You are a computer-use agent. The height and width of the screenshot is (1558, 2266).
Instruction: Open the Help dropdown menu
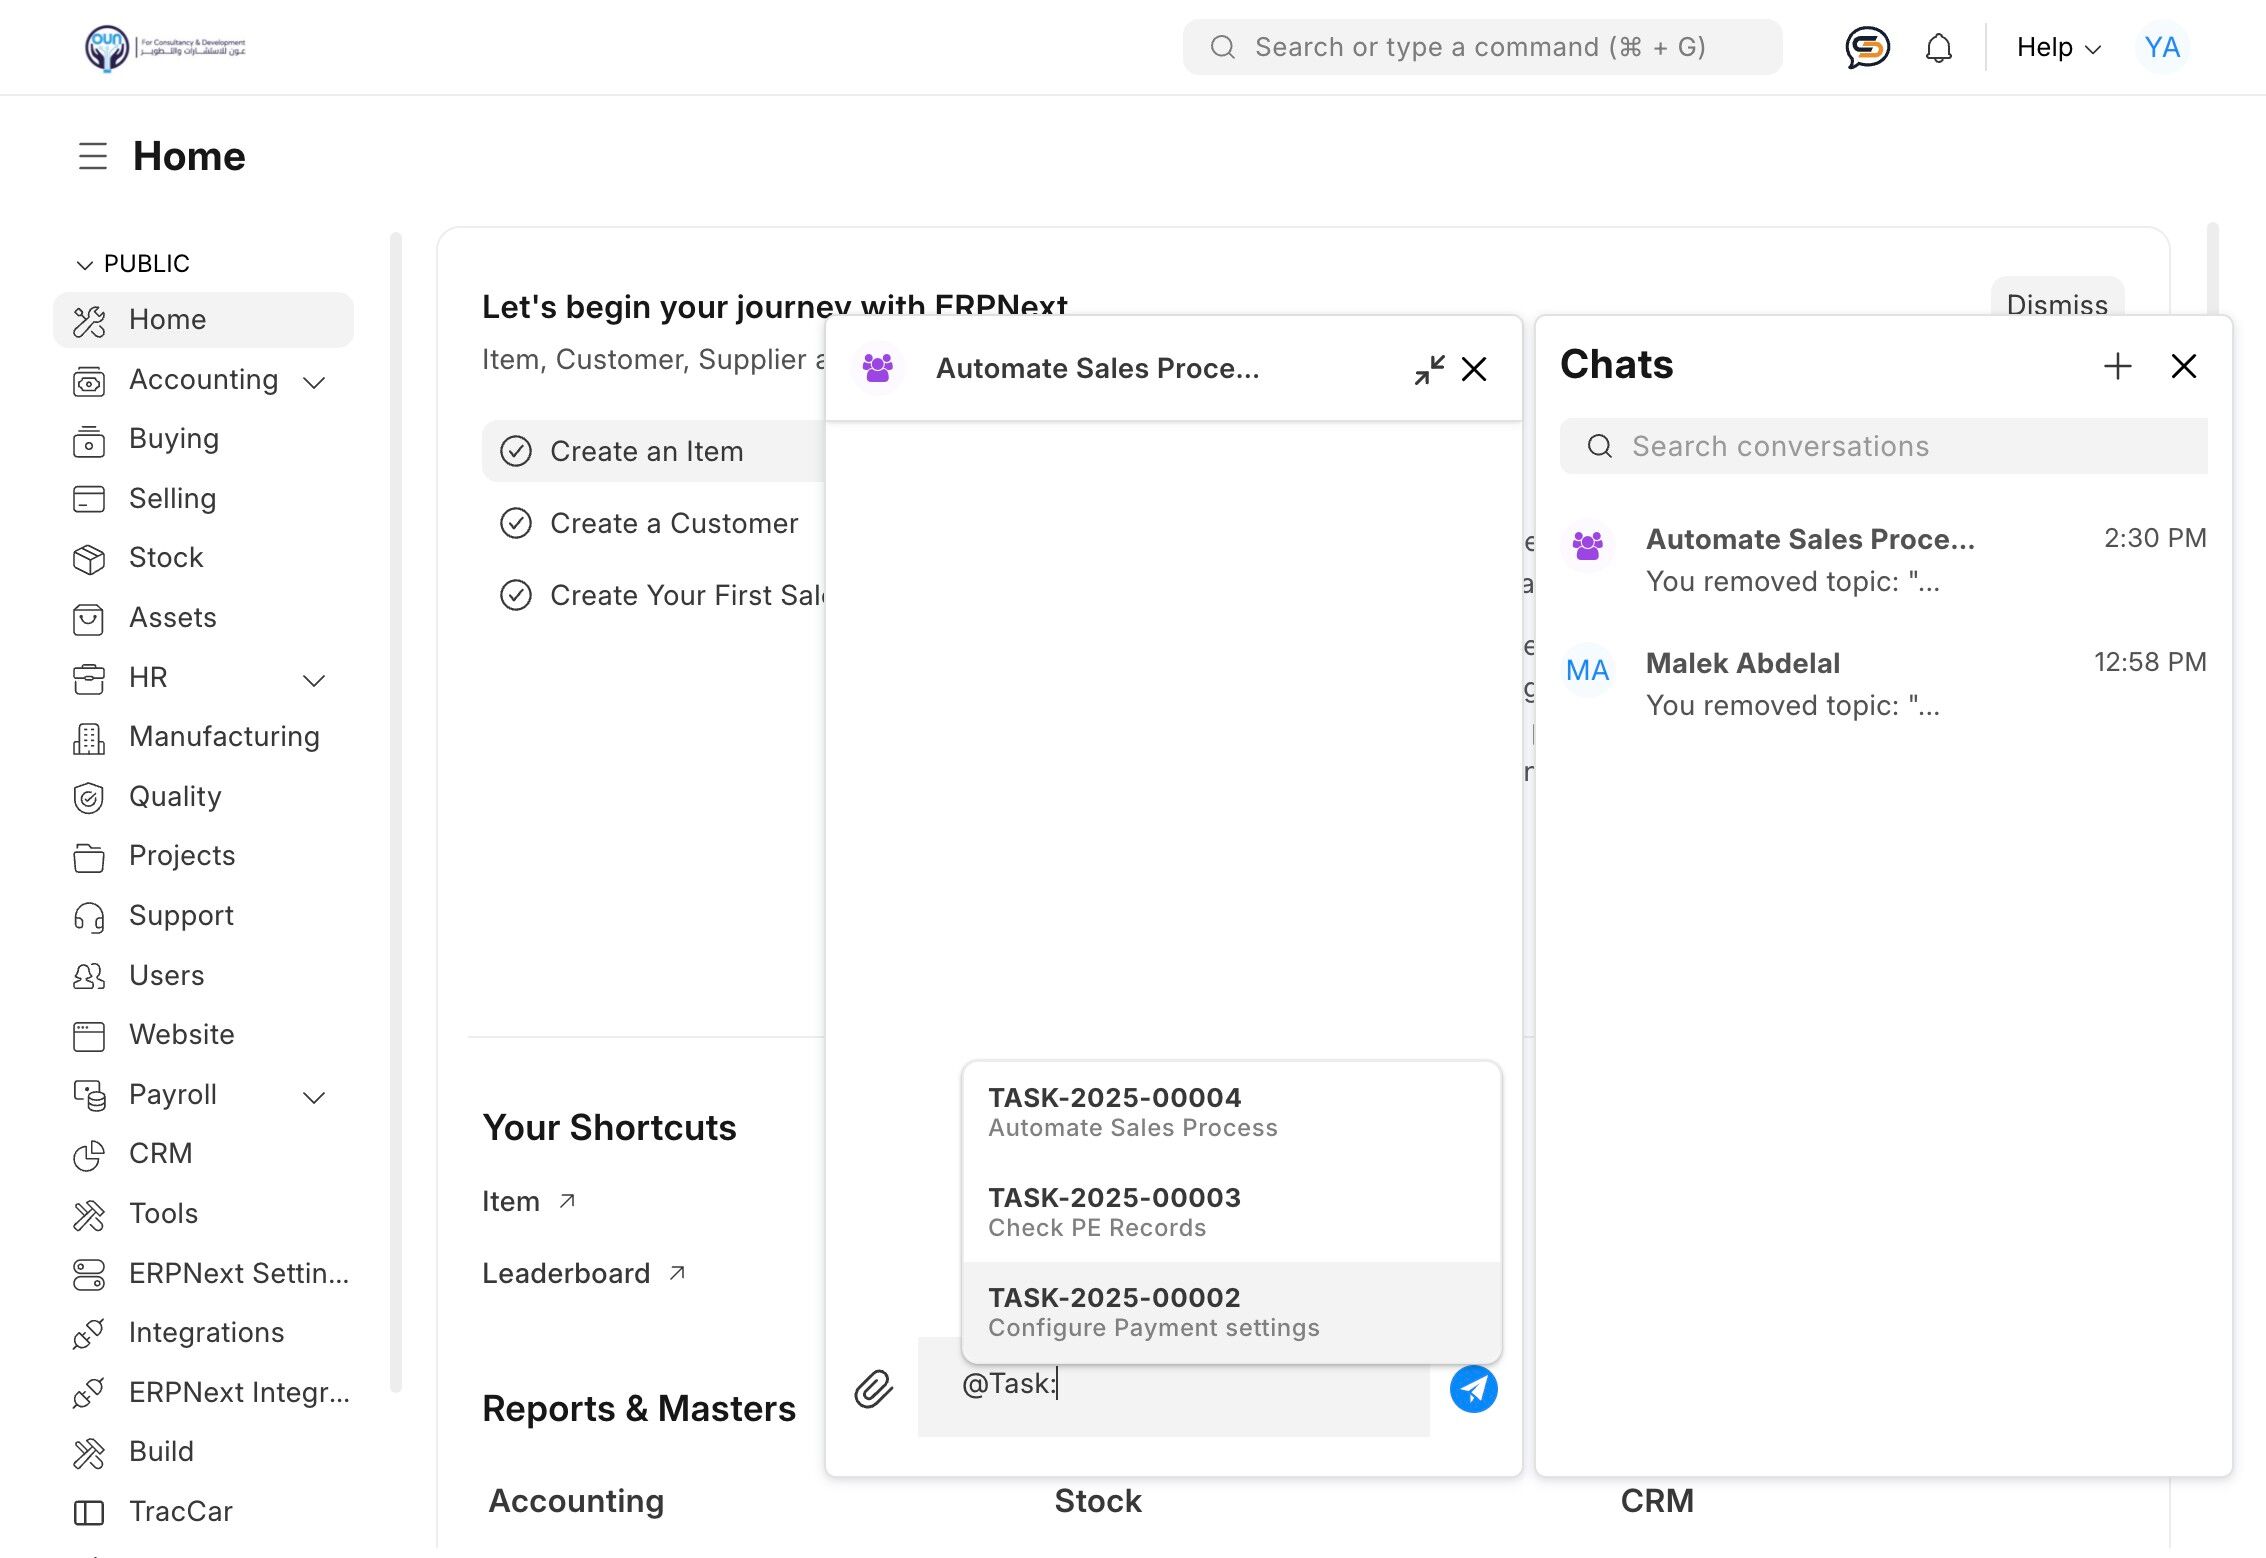[2057, 47]
